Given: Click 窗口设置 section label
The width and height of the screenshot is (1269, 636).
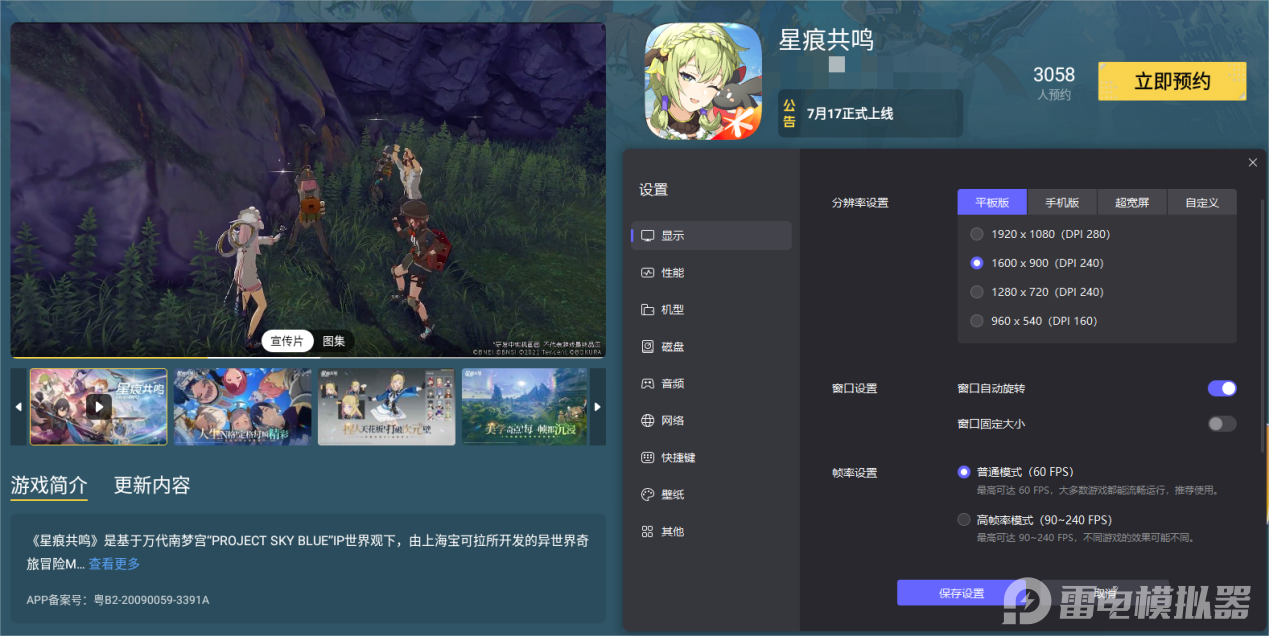Looking at the screenshot, I should click(x=854, y=388).
